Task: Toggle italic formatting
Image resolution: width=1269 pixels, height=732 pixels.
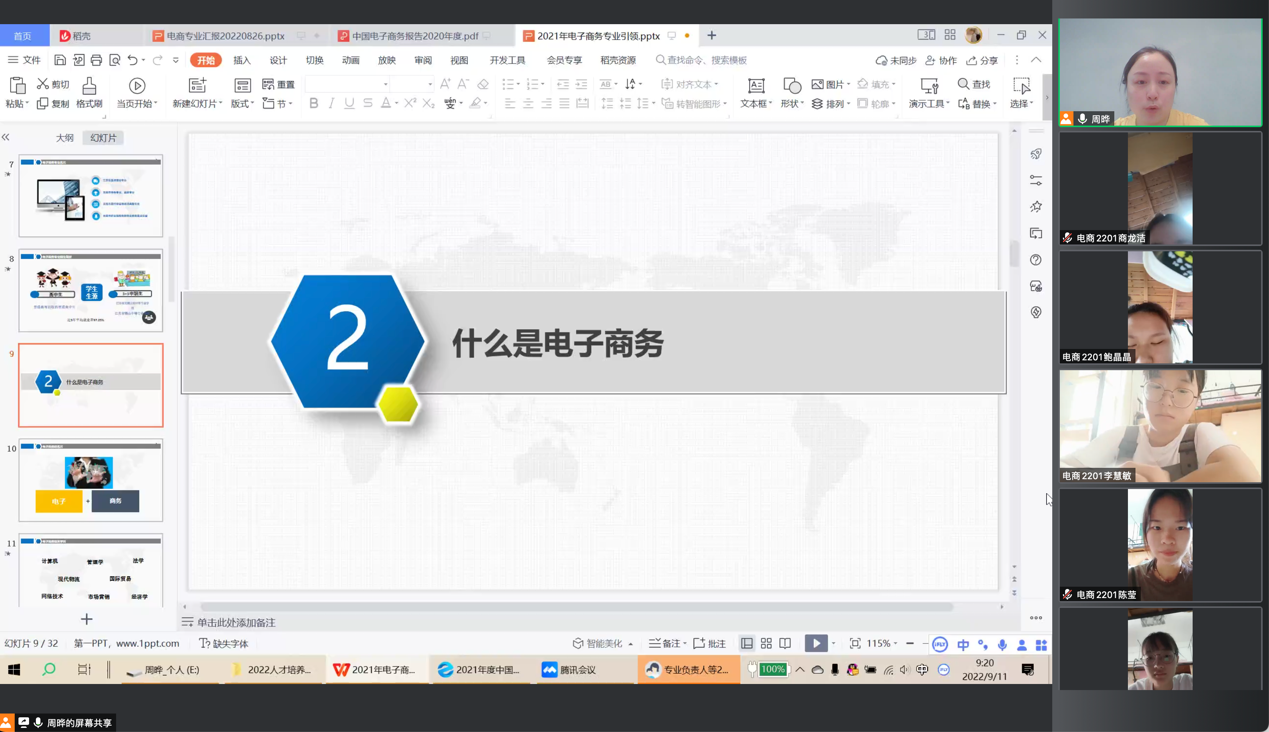Action: [x=331, y=103]
